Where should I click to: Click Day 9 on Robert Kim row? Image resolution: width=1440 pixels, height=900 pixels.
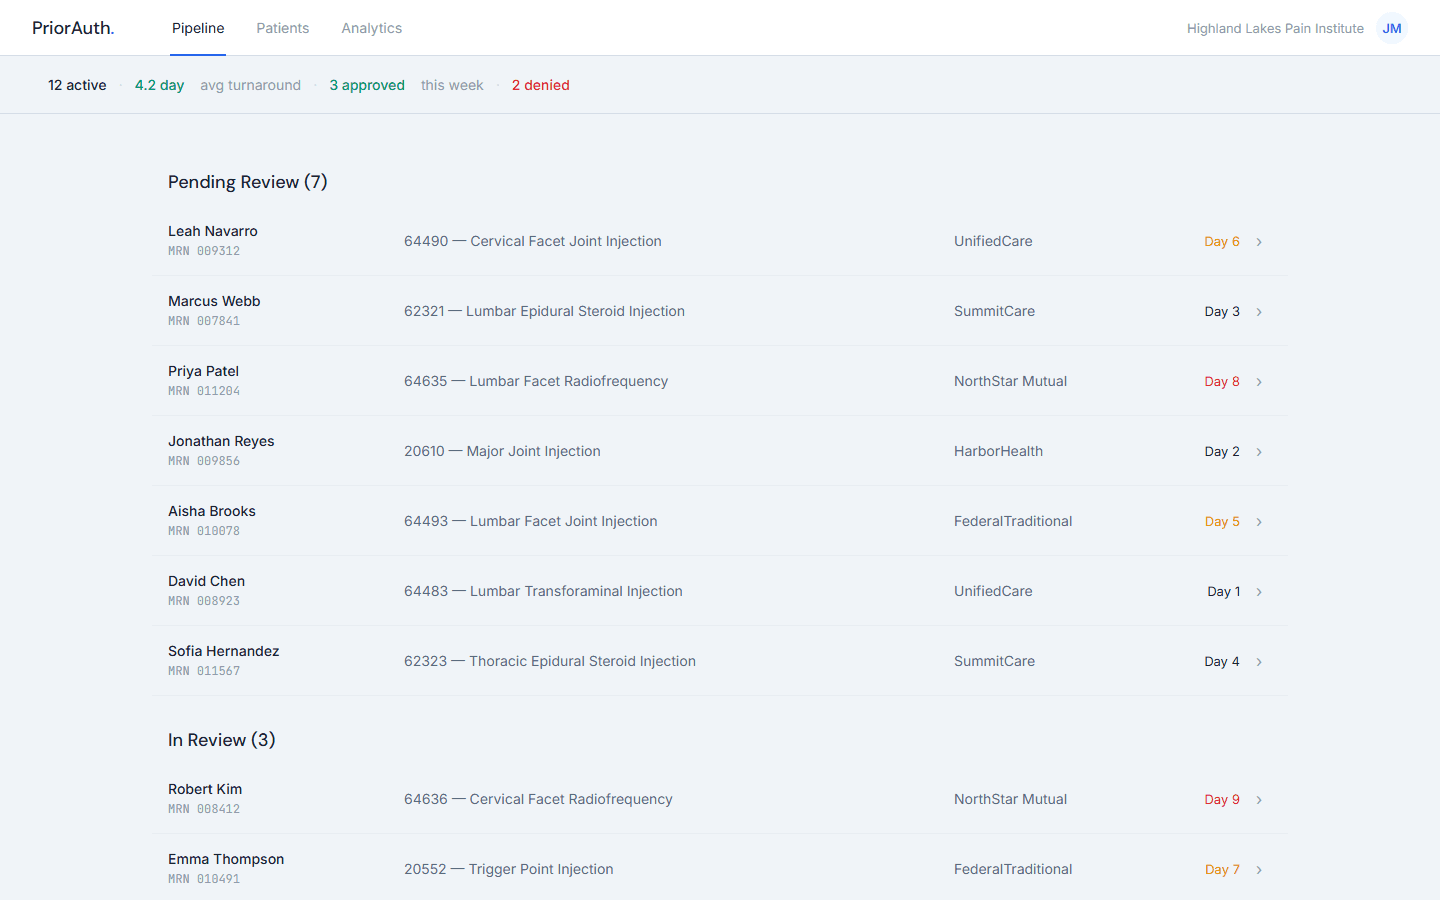pos(1222,799)
